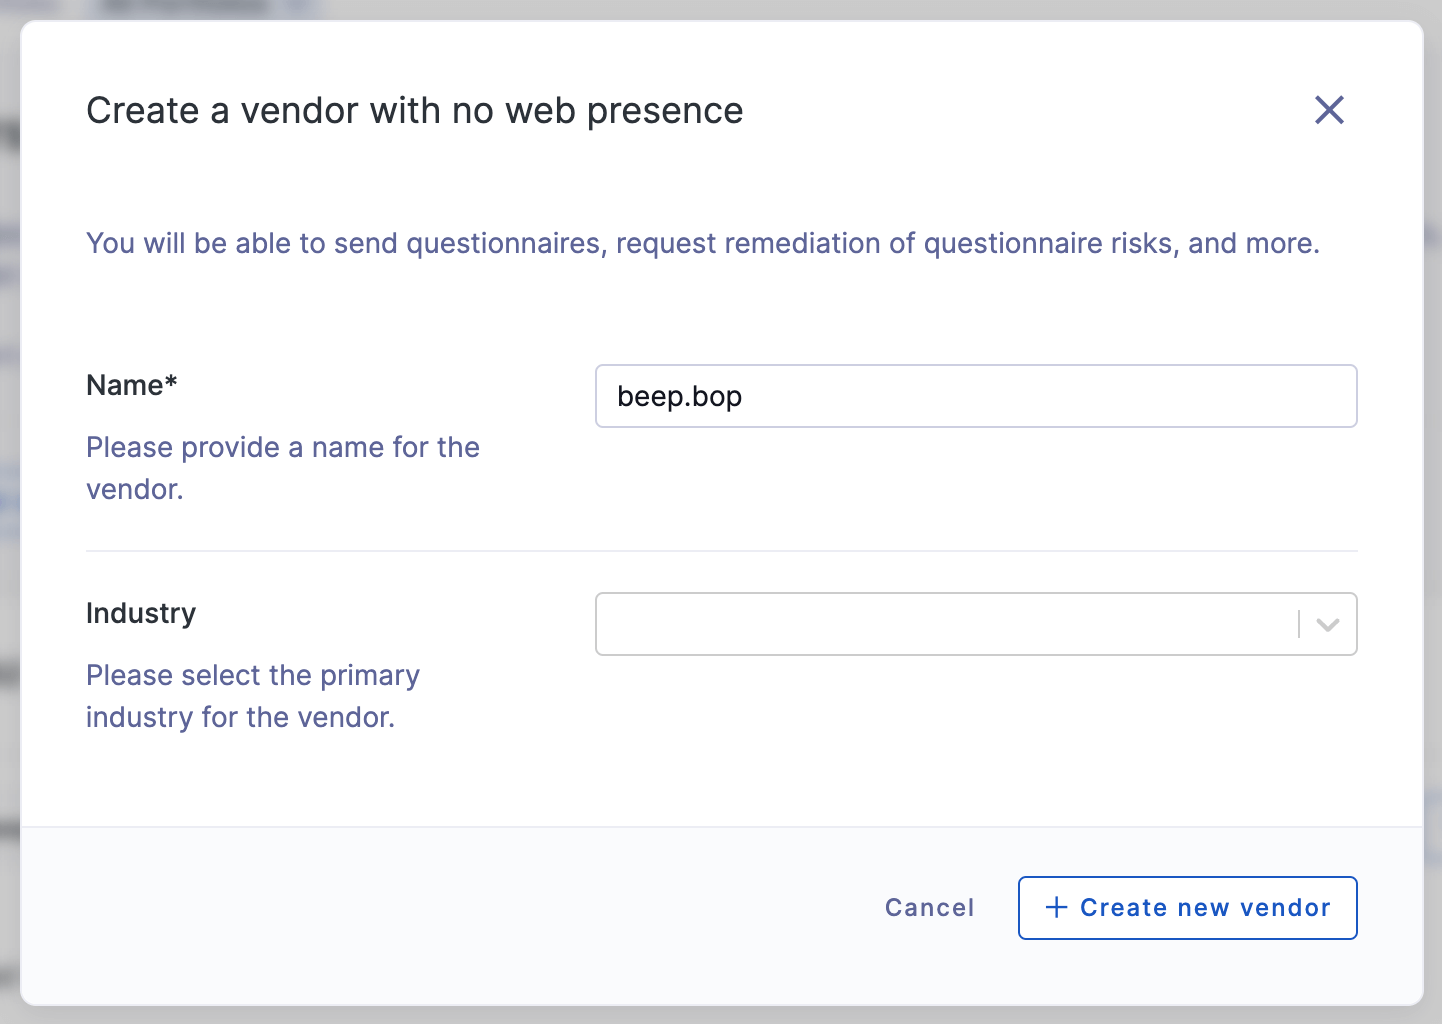This screenshot has height=1024, width=1442.
Task: Close the create vendor dialog with X
Action: click(1329, 110)
